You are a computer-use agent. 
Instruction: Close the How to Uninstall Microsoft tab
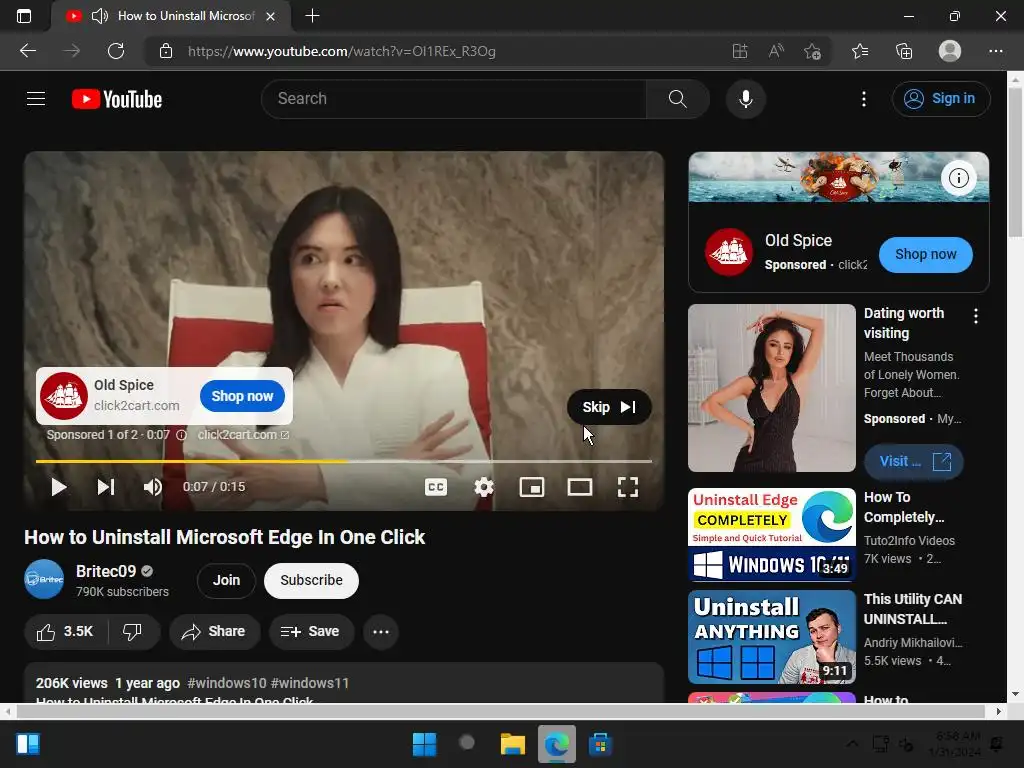click(270, 16)
